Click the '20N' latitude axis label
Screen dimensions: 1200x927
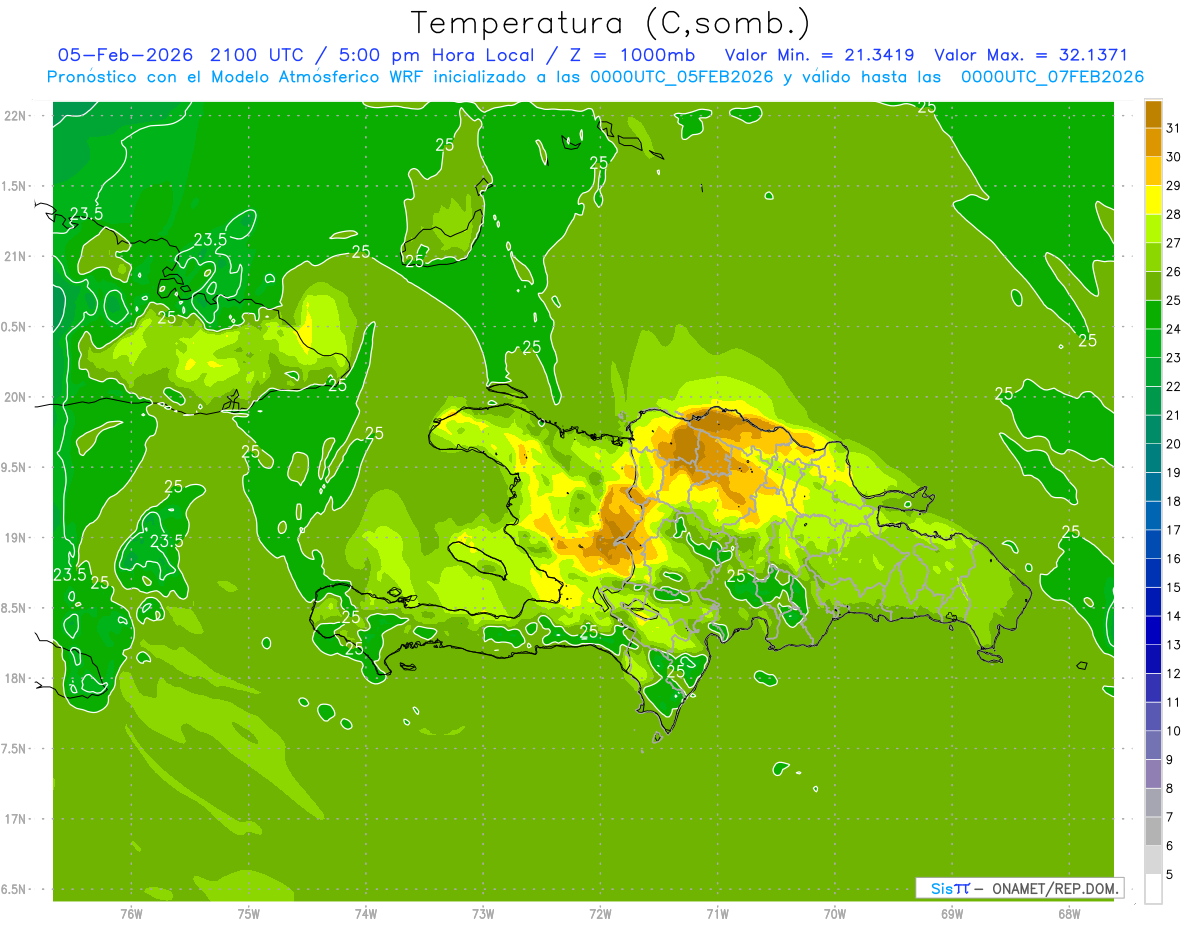[15, 397]
